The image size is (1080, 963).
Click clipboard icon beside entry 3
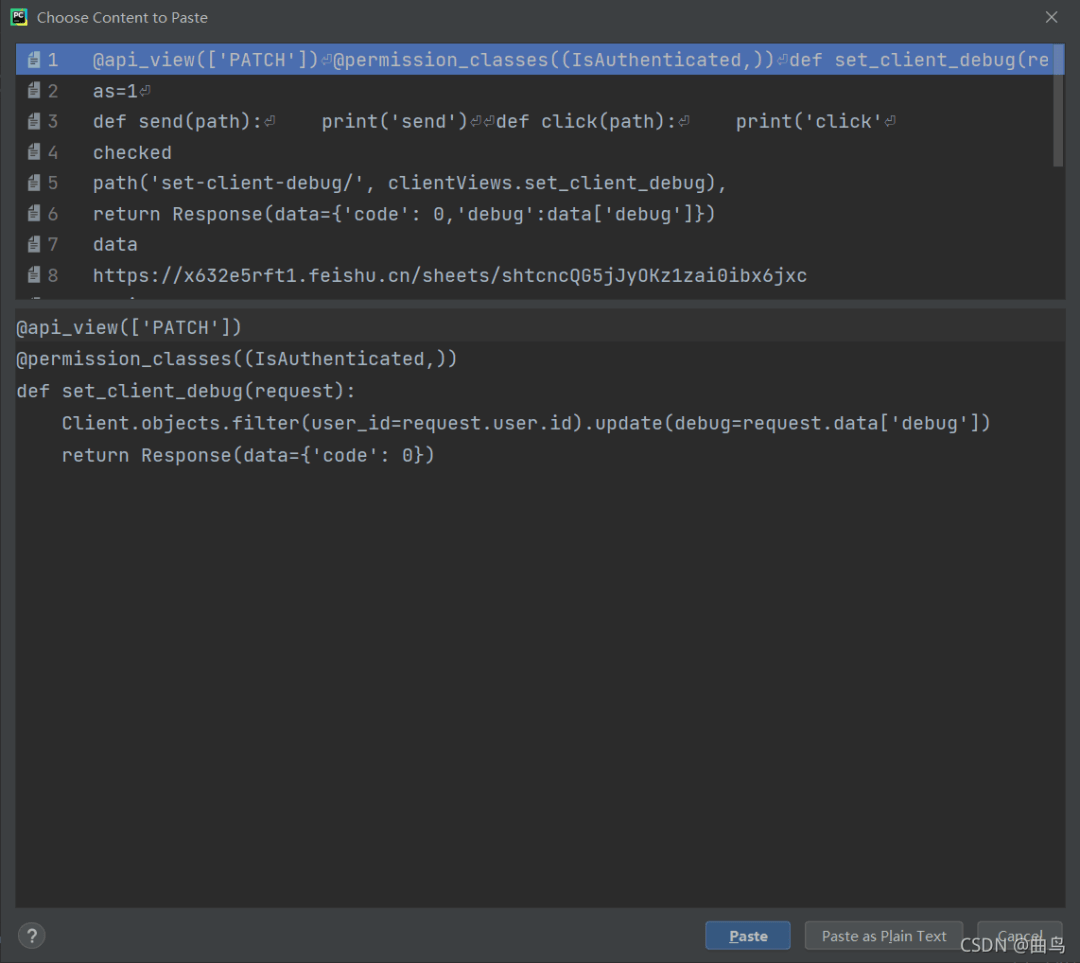point(34,121)
